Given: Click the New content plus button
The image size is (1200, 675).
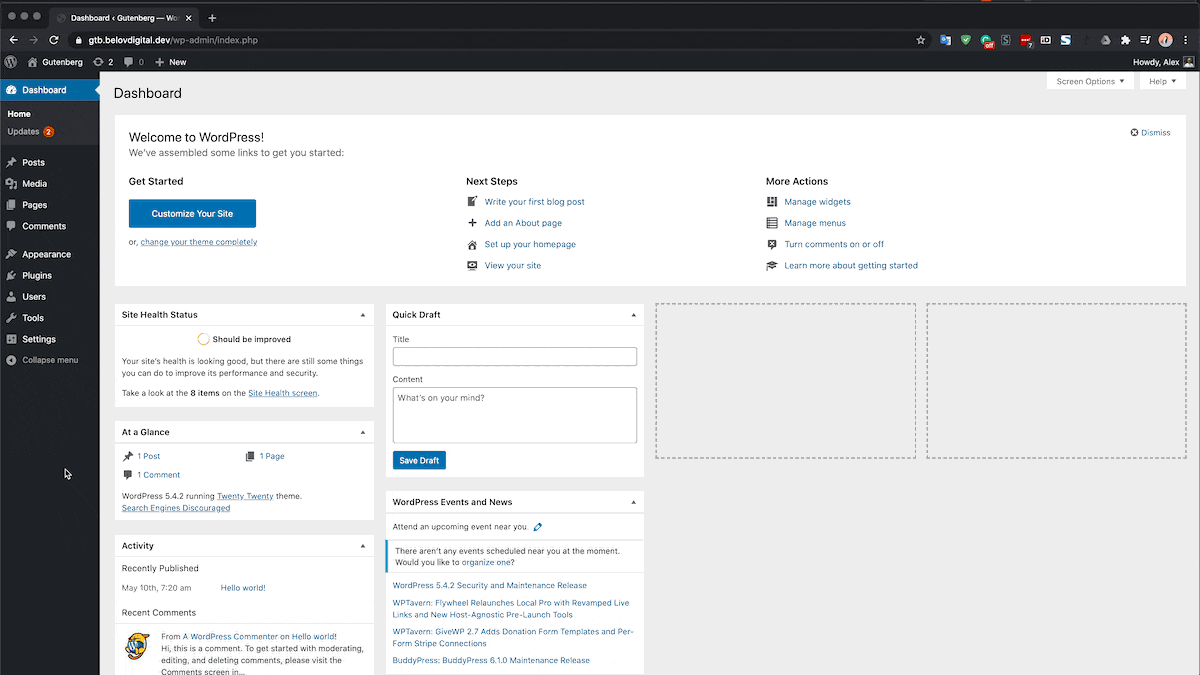Looking at the screenshot, I should point(170,62).
